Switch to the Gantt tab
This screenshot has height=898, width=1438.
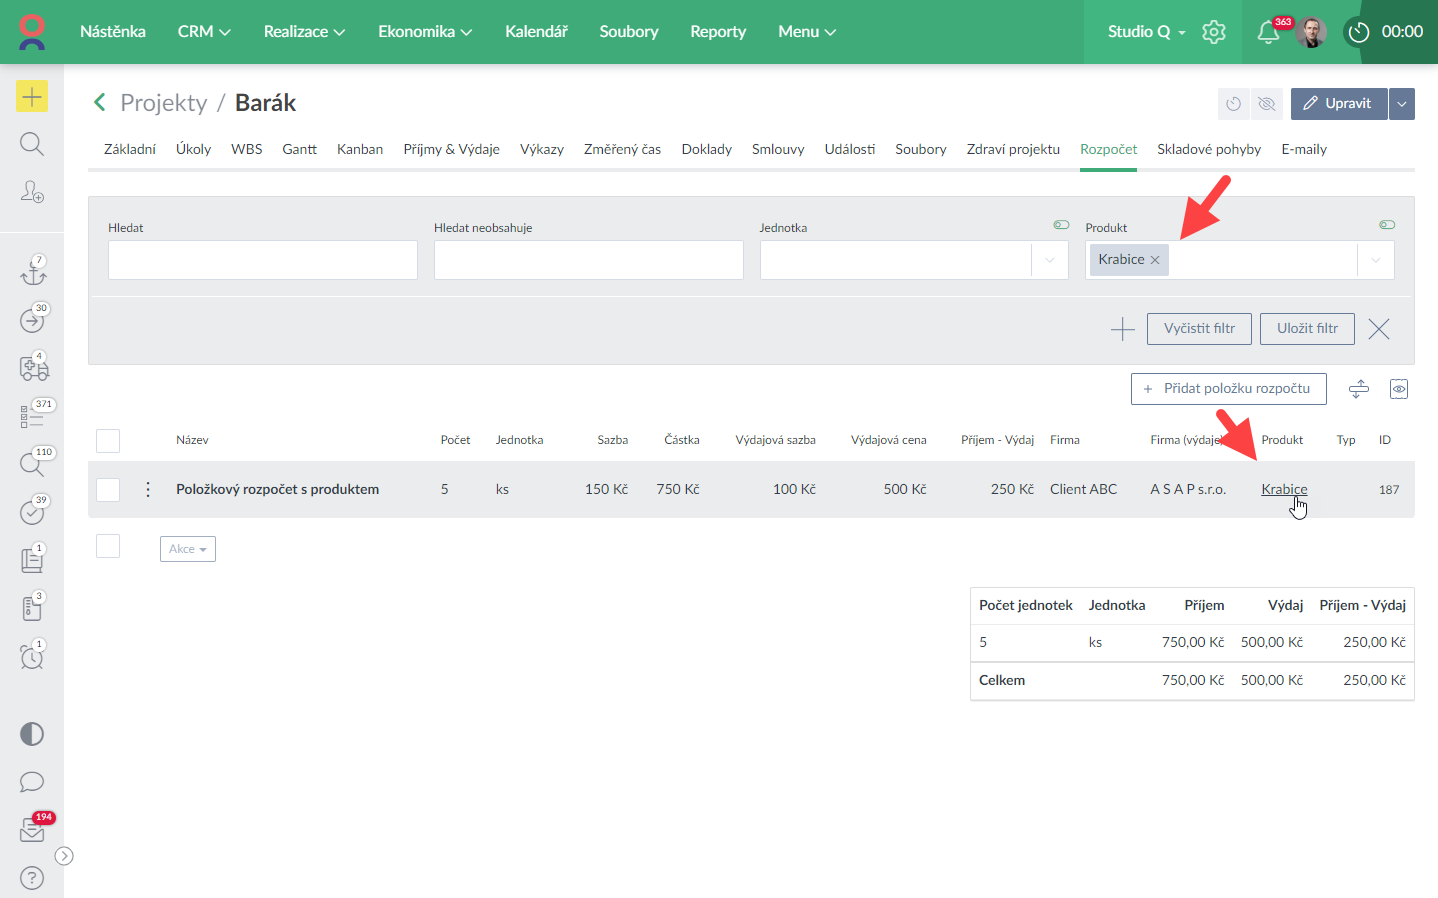click(299, 149)
